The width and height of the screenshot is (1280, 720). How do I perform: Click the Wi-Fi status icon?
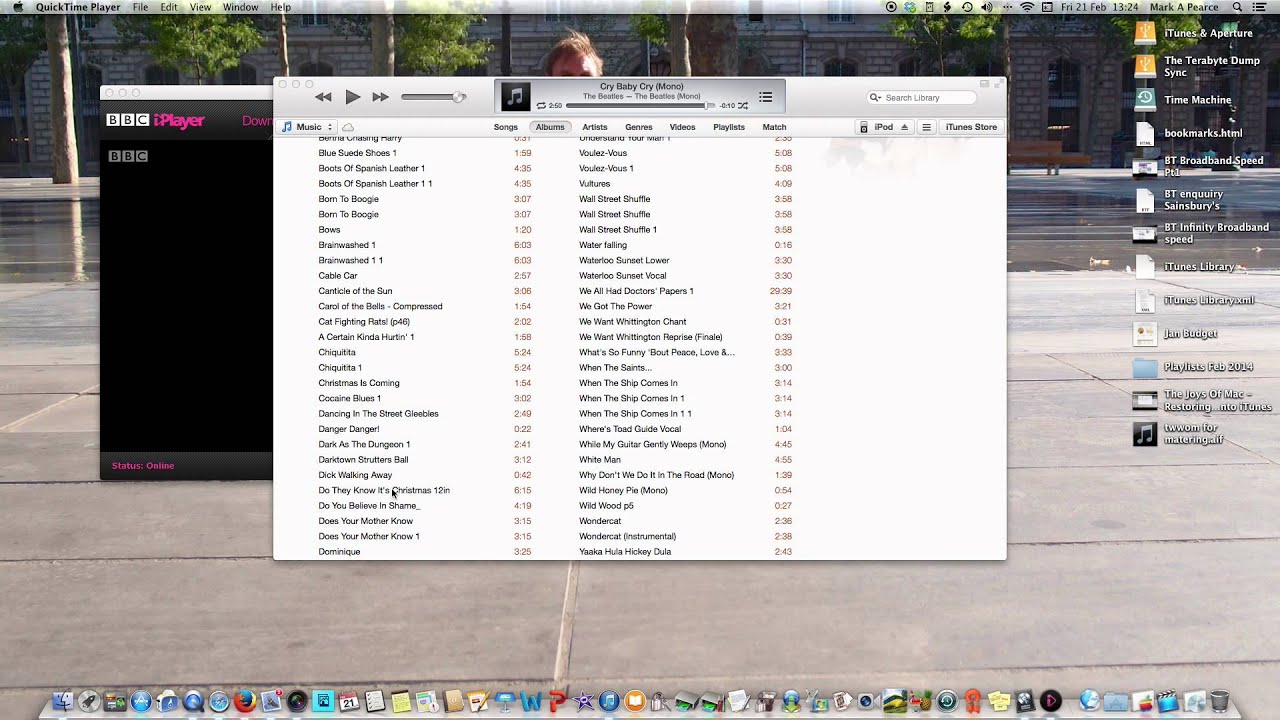click(1027, 7)
